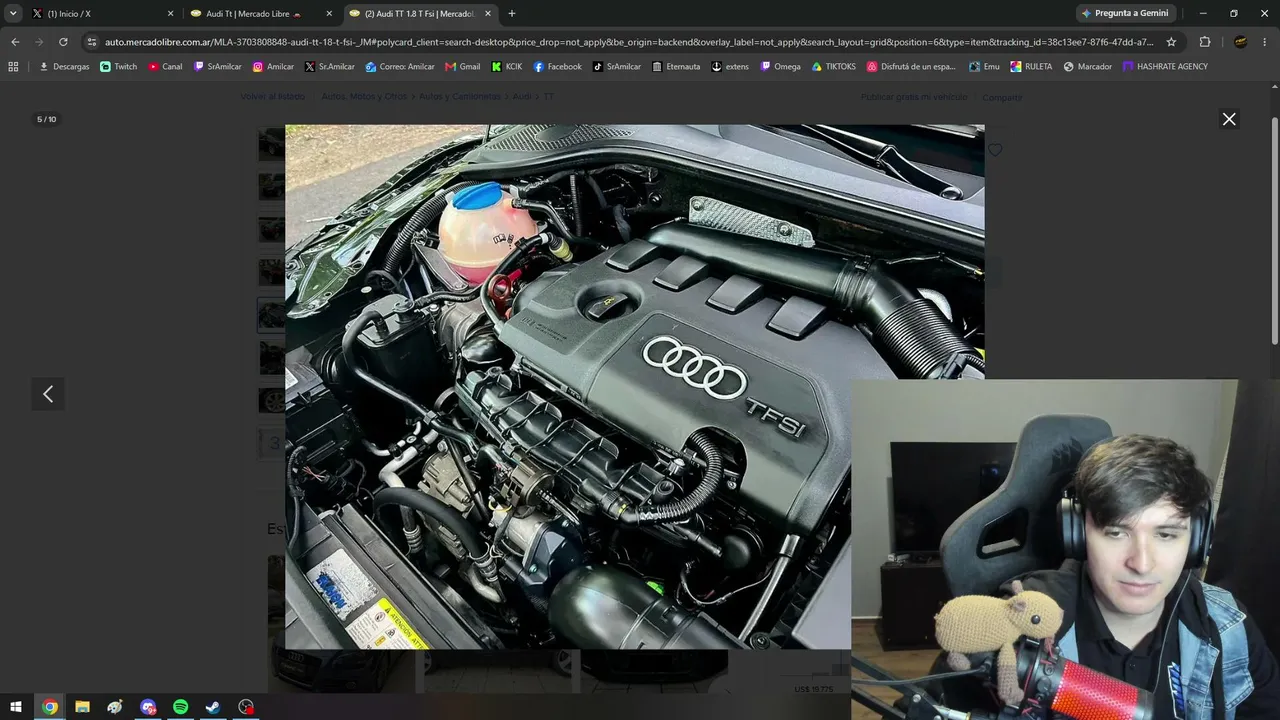The width and height of the screenshot is (1280, 720).
Task: Open the Chrome apps grid shortcut
Action: click(x=13, y=67)
